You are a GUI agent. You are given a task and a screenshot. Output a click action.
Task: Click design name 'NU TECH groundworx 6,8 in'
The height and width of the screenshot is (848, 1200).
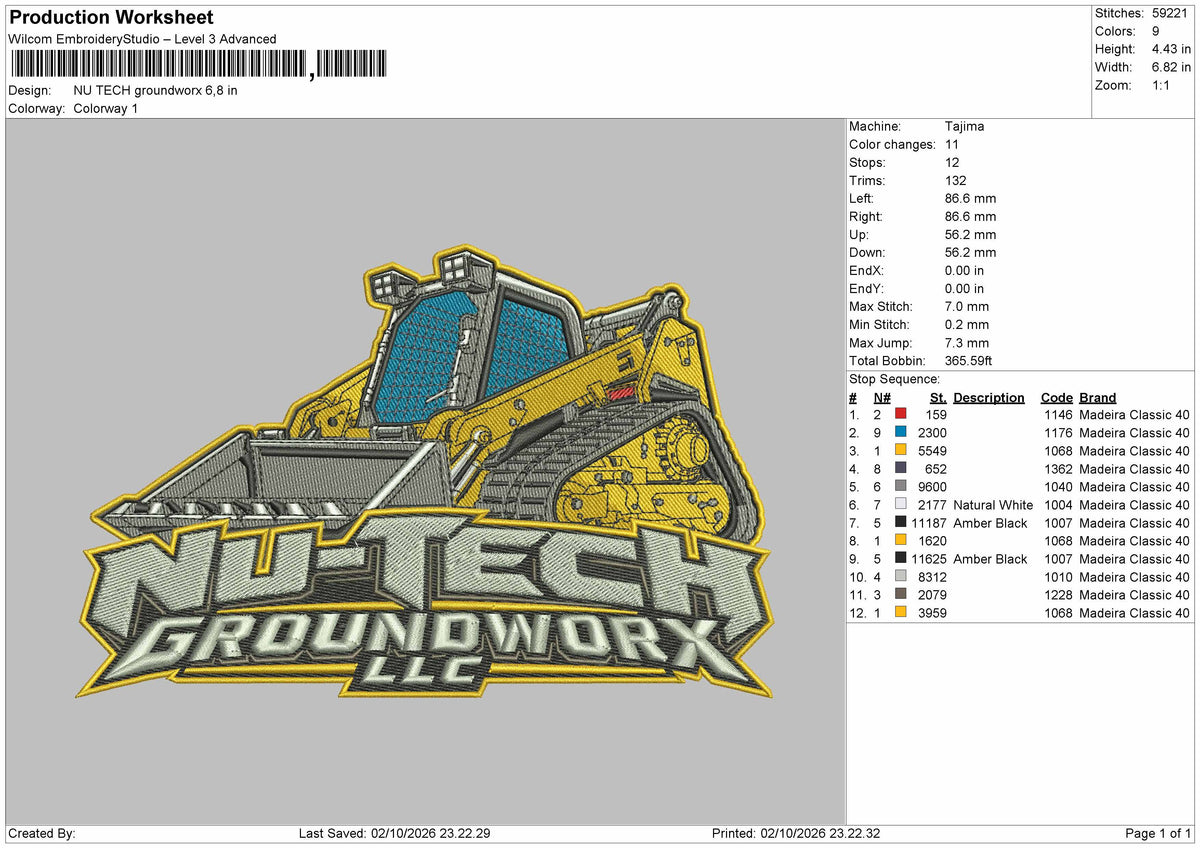point(156,90)
